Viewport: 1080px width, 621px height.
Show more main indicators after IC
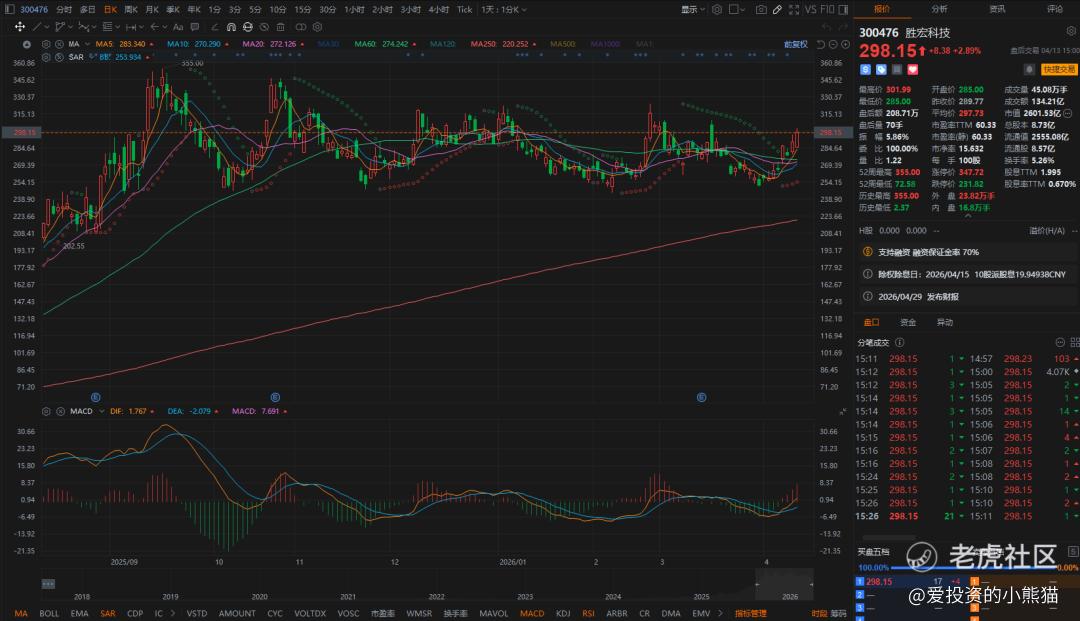(x=173, y=613)
